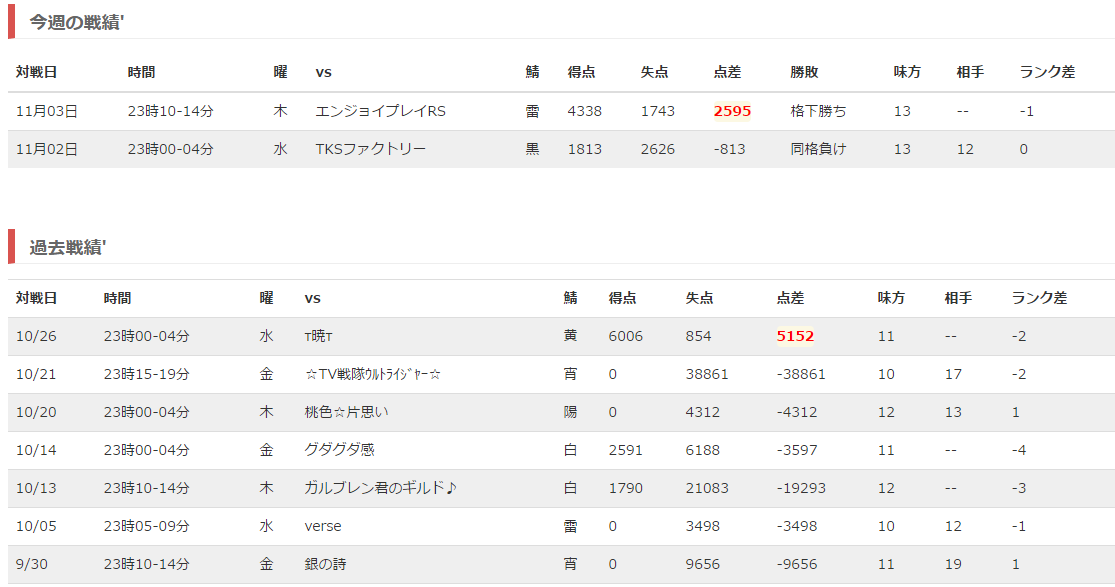Viewport: 1115px width, 587px height.
Task: Click 相手 header in past results table
Action: pos(958,298)
